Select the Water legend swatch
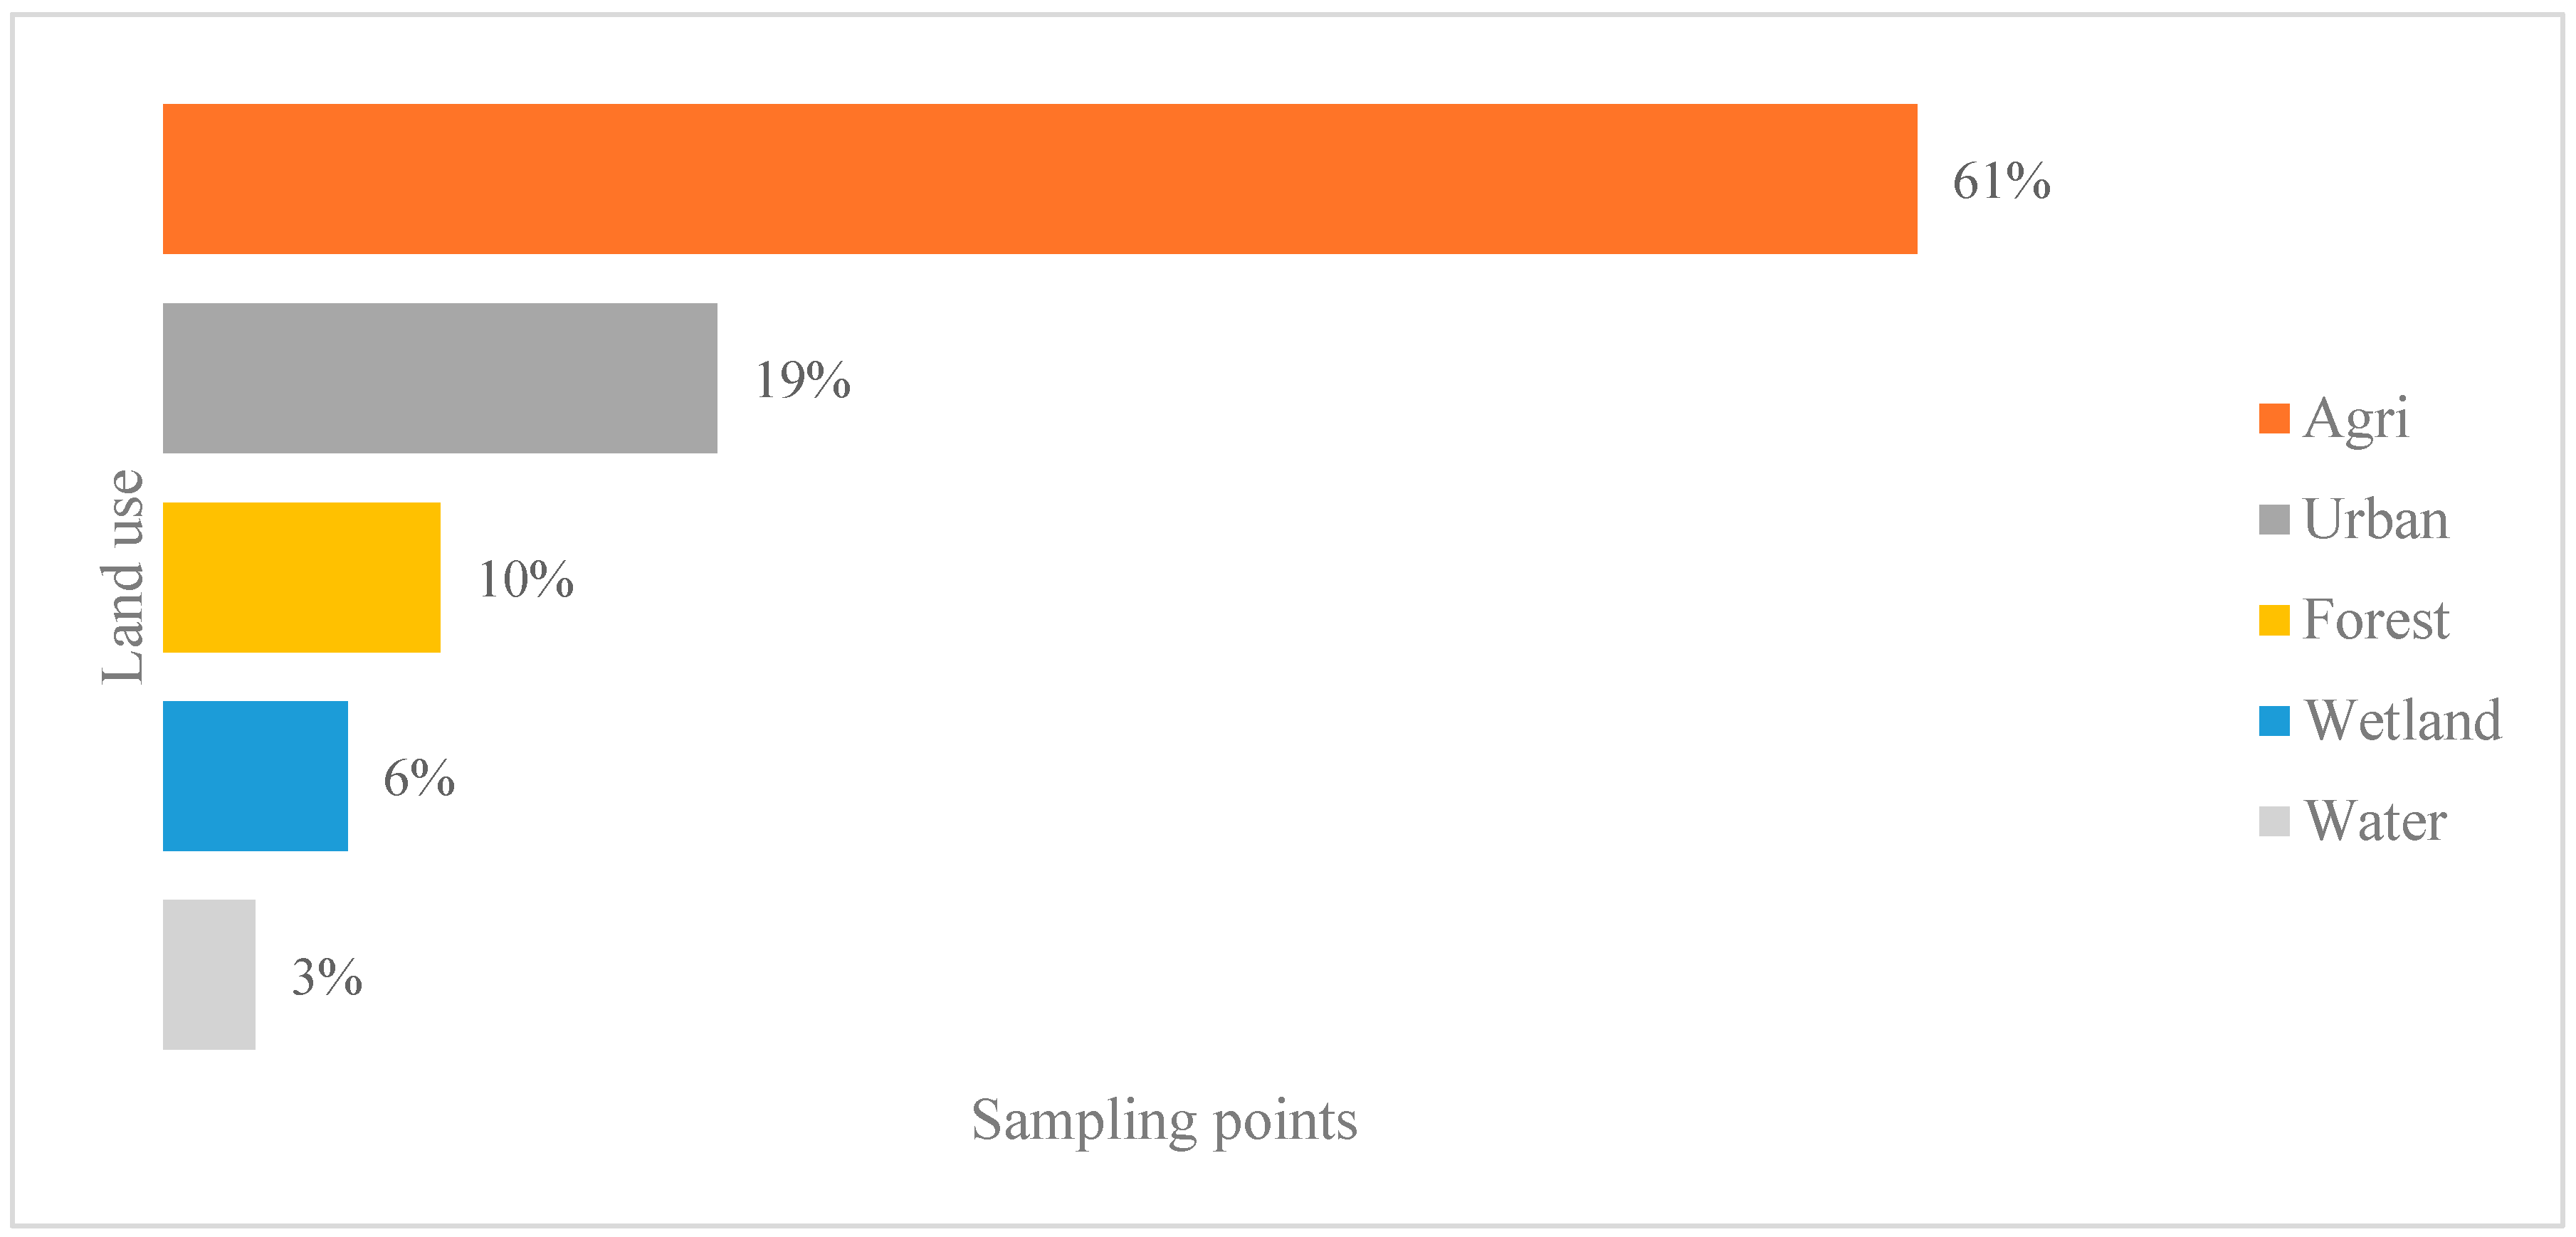Image resolution: width=2576 pixels, height=1237 pixels. coord(2273,821)
